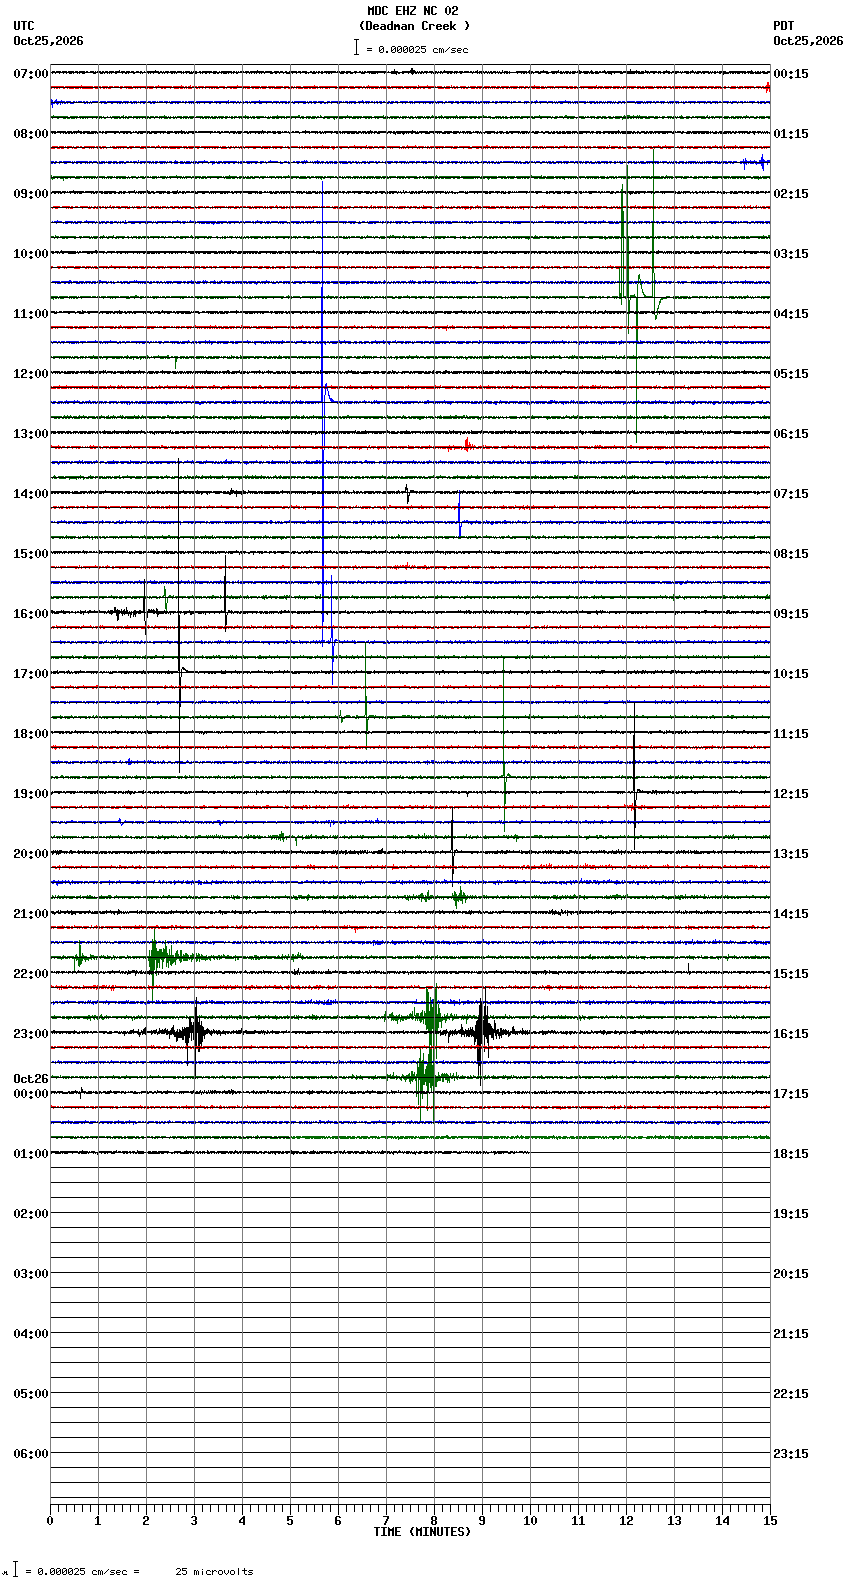Click the station title MDC EHZ NC 02
Screen dimensions: 850x1584
(412, 11)
